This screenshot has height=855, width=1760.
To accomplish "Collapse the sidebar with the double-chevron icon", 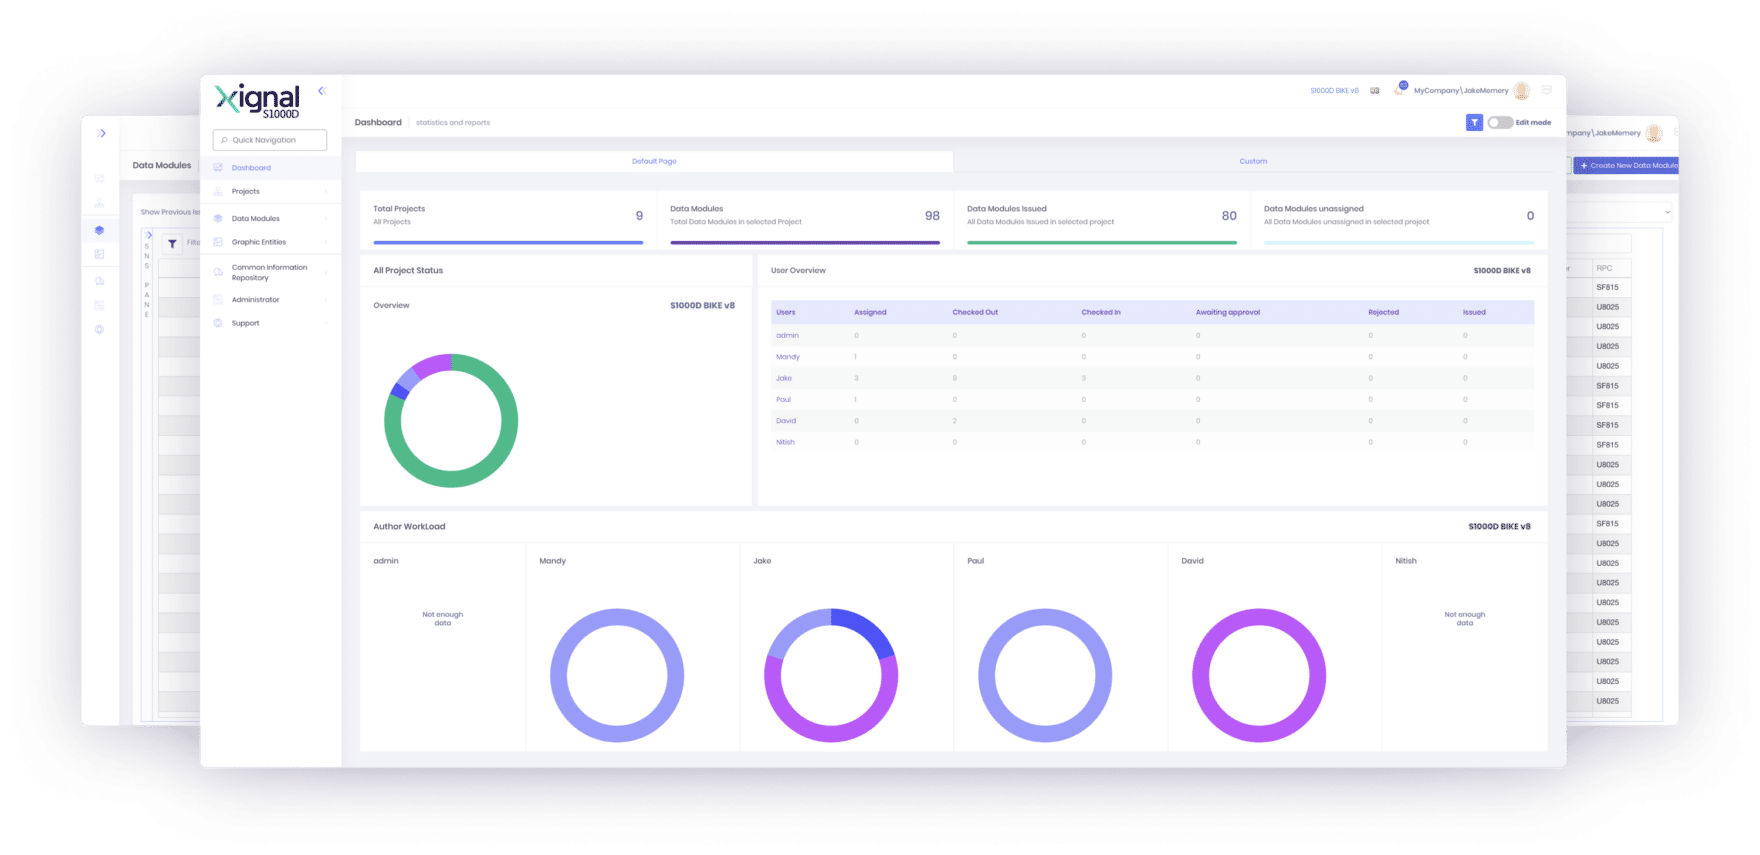I will point(322,91).
